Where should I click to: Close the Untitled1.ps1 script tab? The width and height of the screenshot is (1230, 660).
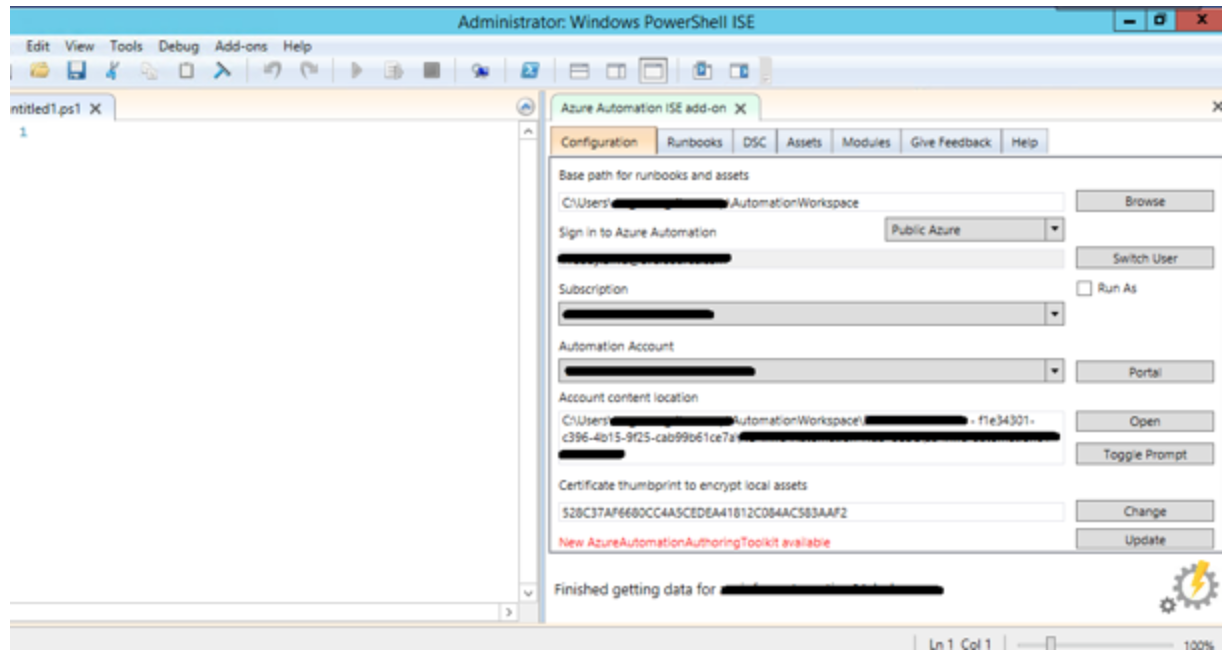click(95, 108)
